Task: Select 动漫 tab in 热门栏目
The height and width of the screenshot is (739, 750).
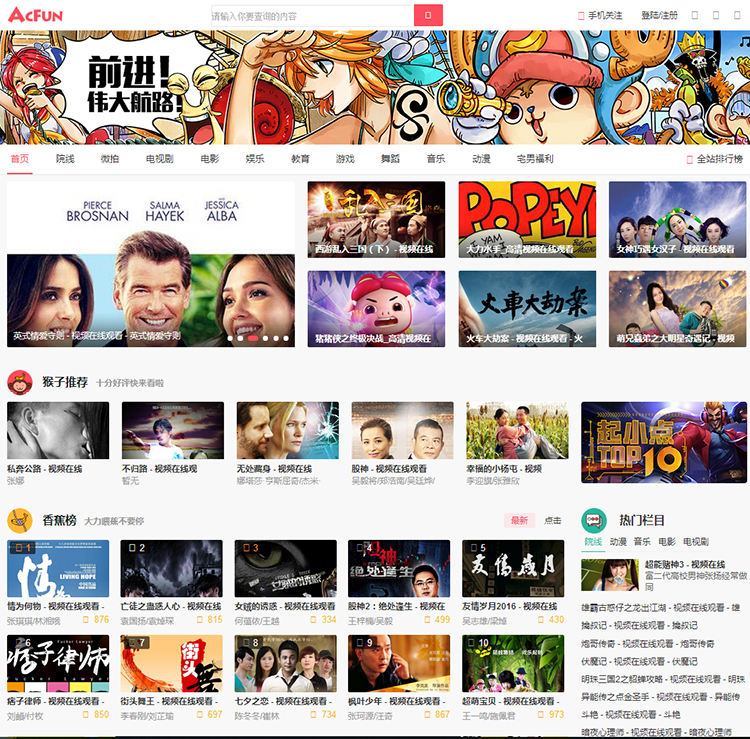Action: point(618,542)
